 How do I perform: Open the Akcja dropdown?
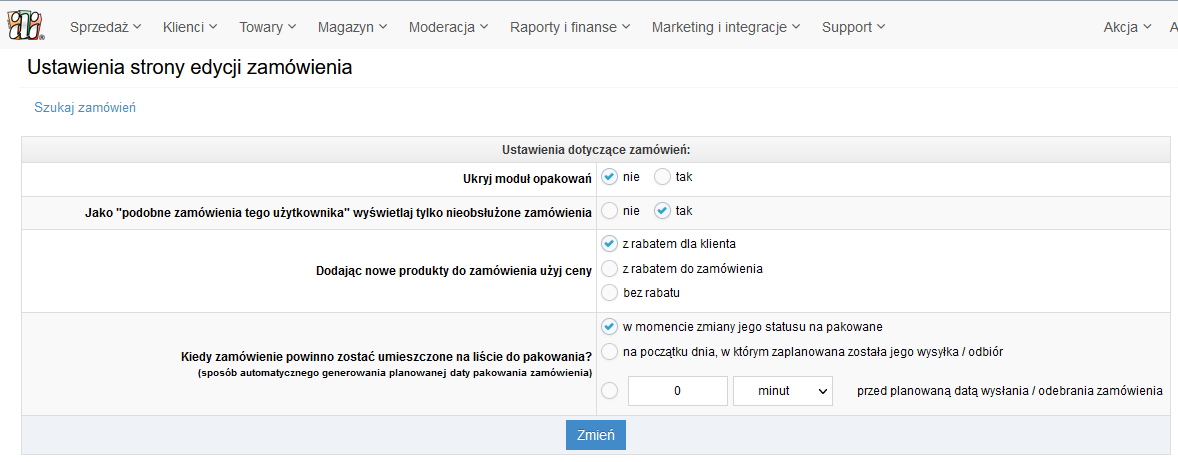[x=1127, y=27]
